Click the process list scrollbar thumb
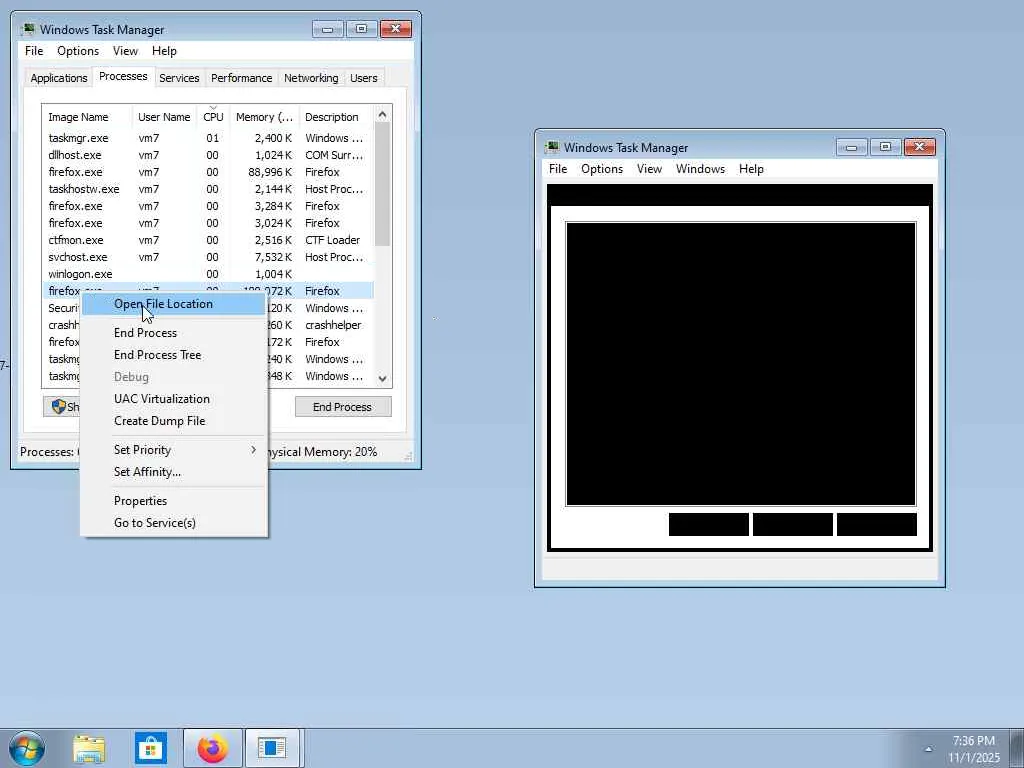The height and width of the screenshot is (768, 1024). [383, 184]
